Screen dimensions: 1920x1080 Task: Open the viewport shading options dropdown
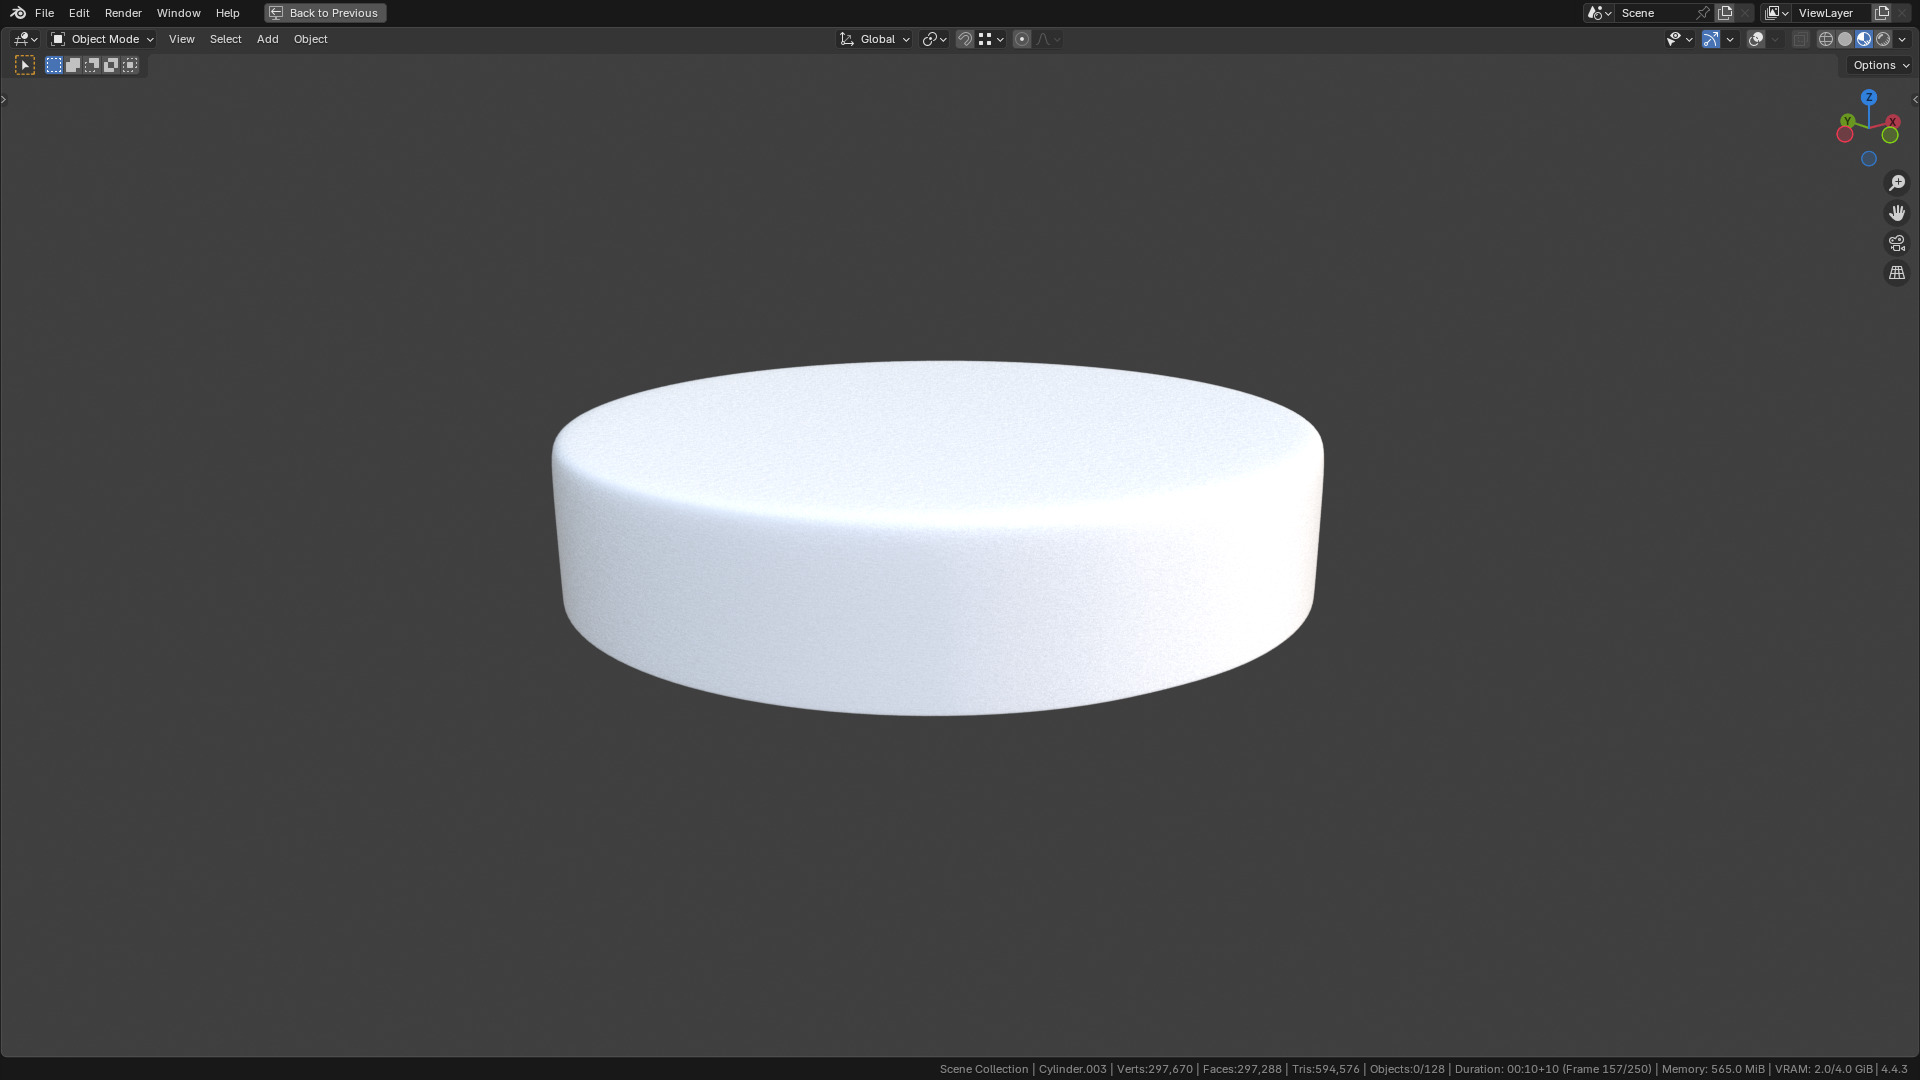coord(1902,39)
